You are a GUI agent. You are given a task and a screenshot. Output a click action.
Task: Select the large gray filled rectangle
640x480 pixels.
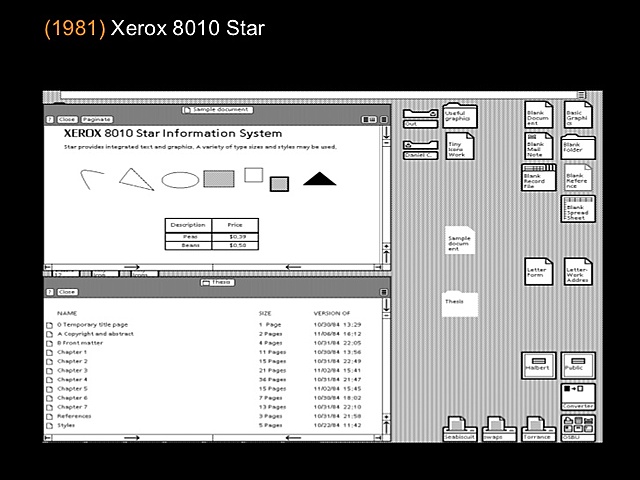(x=219, y=179)
